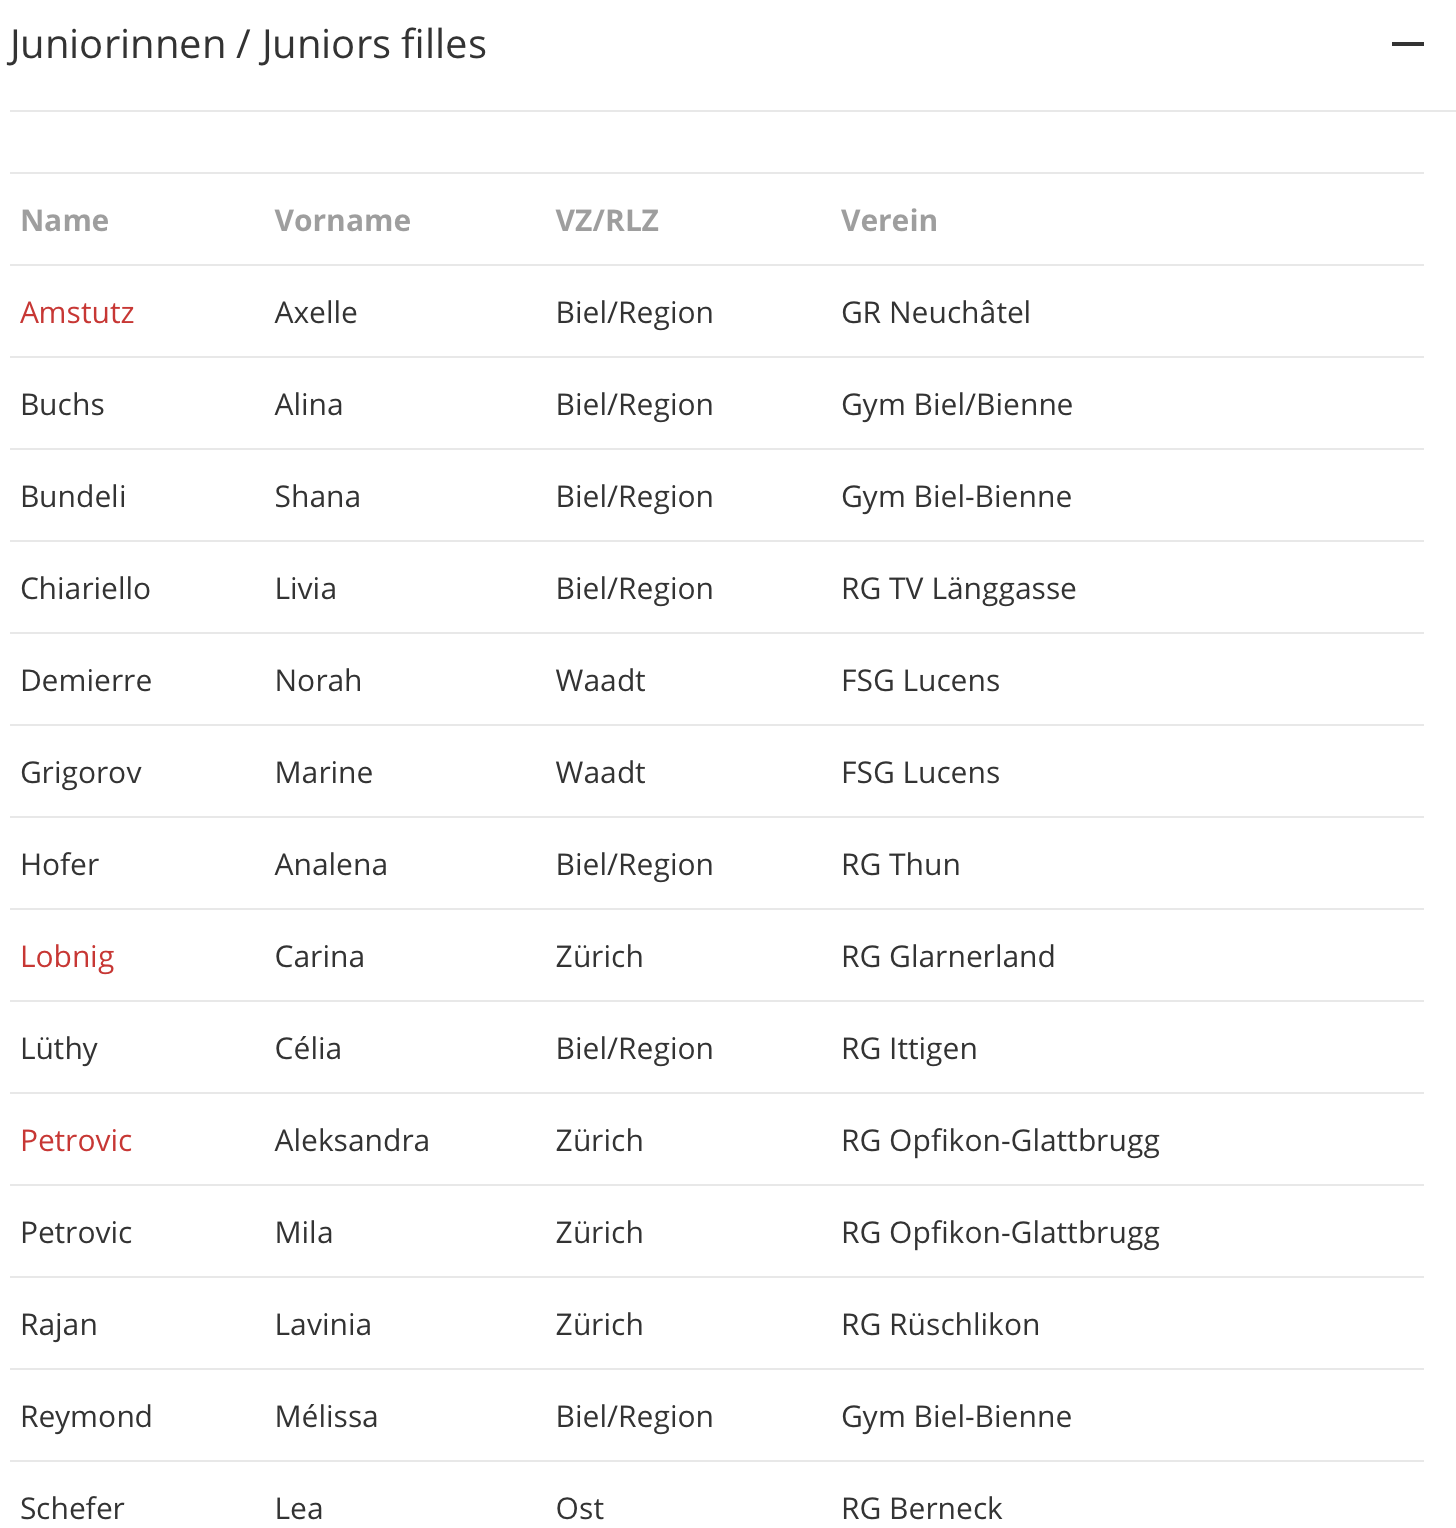Image resolution: width=1456 pixels, height=1528 pixels.
Task: Select the Demierre Norah row
Action: coord(717,680)
